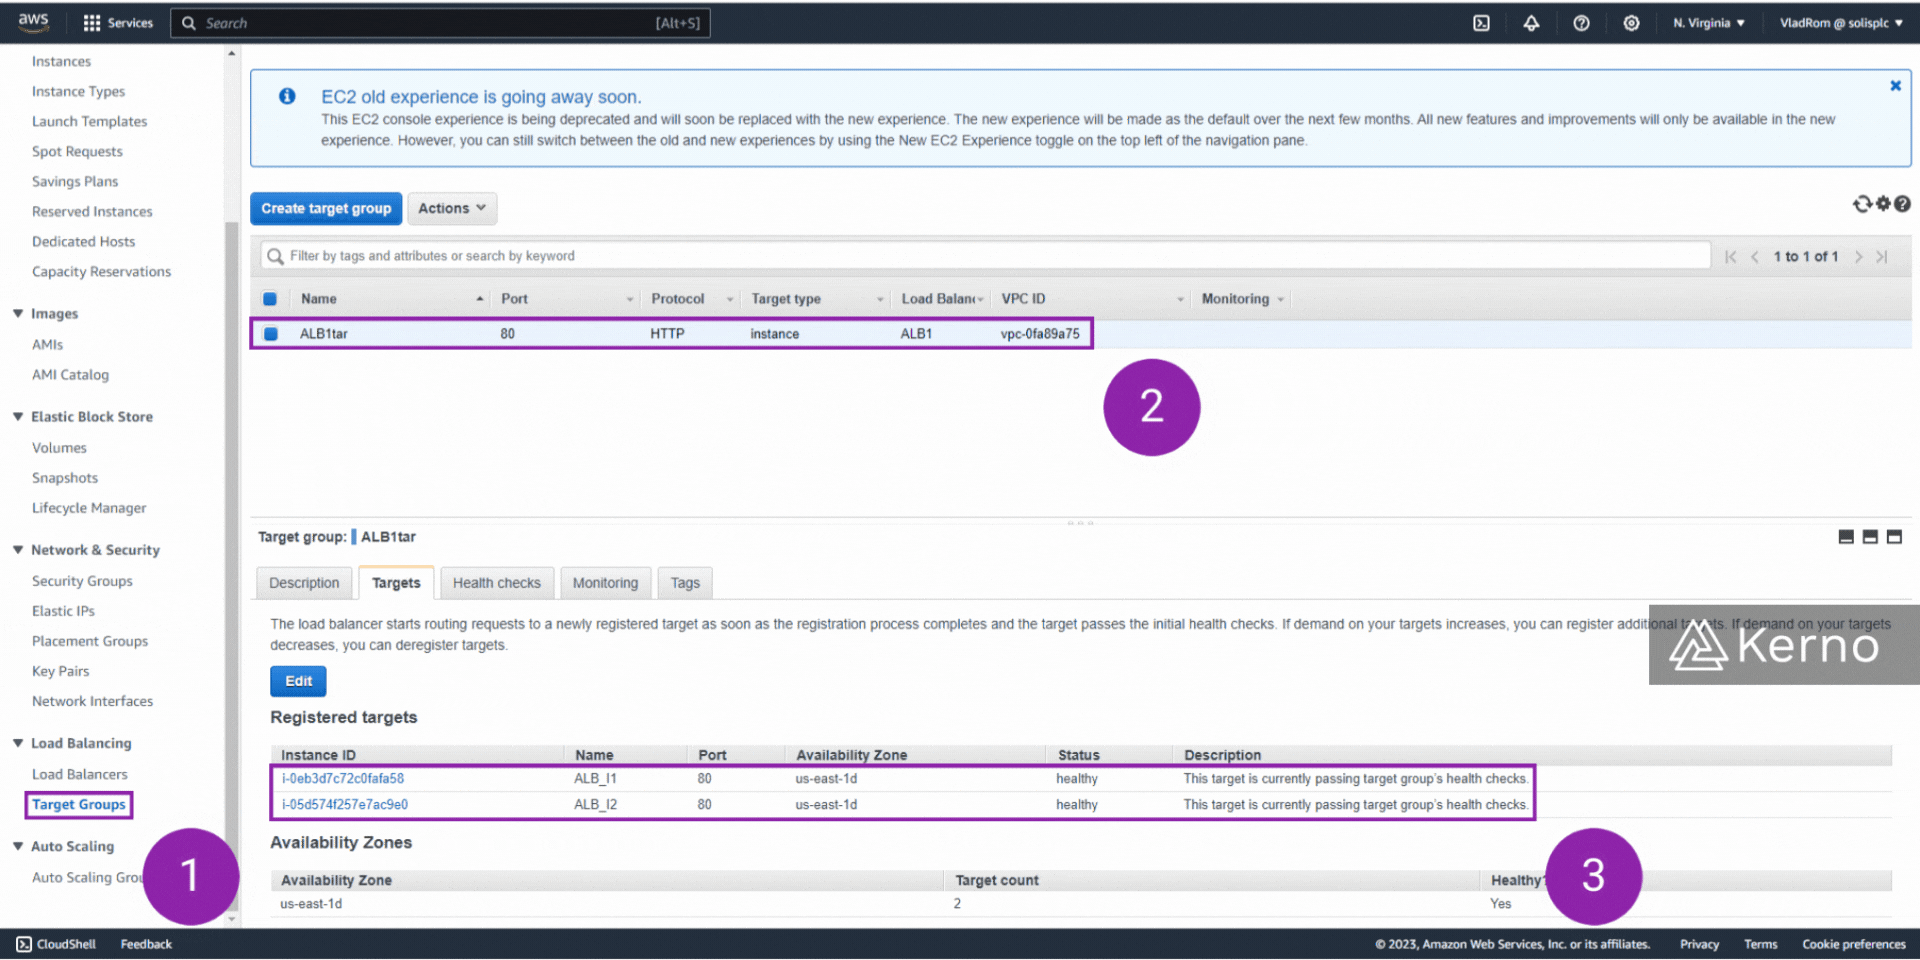Open instance i-05d574f257e7ac9e0 link
Viewport: 1920px width, 960px height.
(x=345, y=804)
